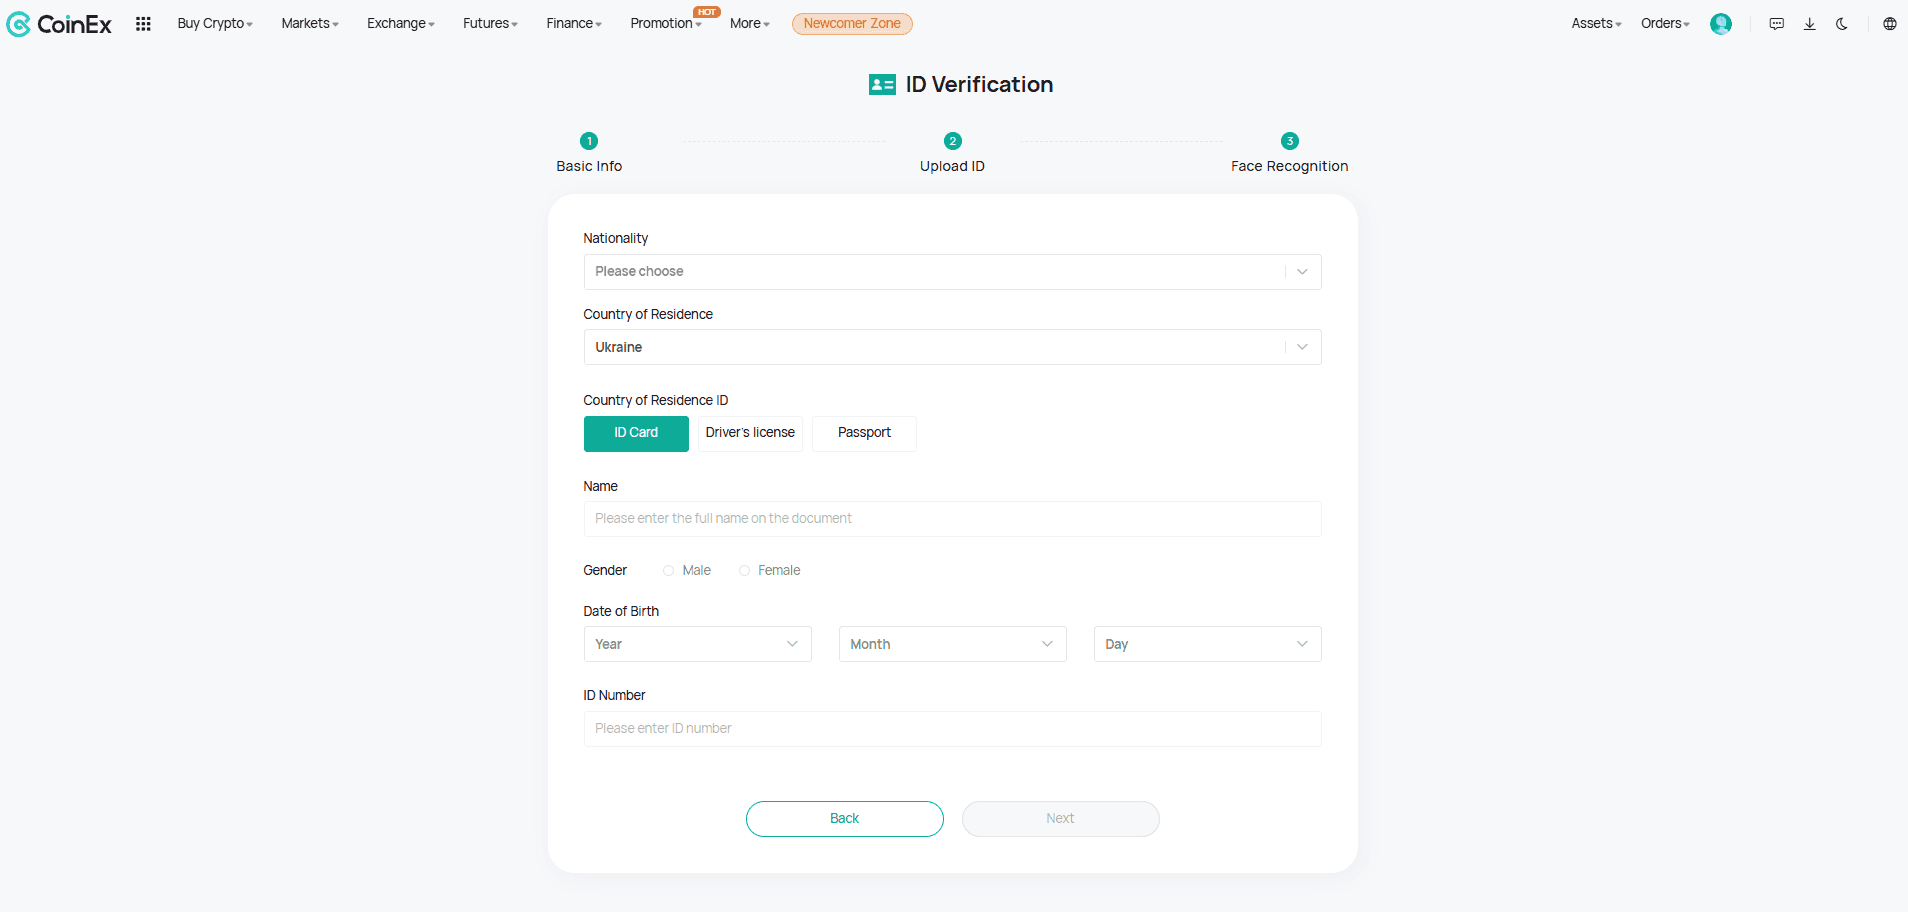Open the Exchange menu
Image resolution: width=1908 pixels, height=912 pixels.
pos(401,24)
